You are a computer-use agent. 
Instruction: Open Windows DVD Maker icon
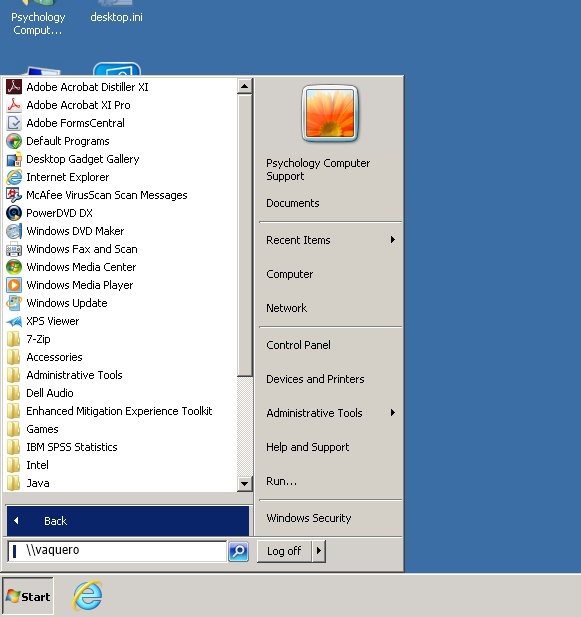[14, 231]
